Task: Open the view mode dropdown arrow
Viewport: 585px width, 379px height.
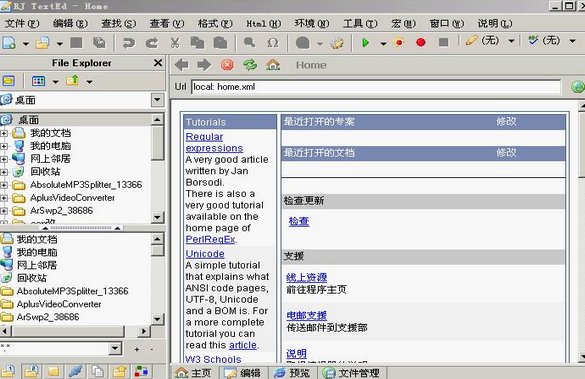Action: tap(55, 81)
